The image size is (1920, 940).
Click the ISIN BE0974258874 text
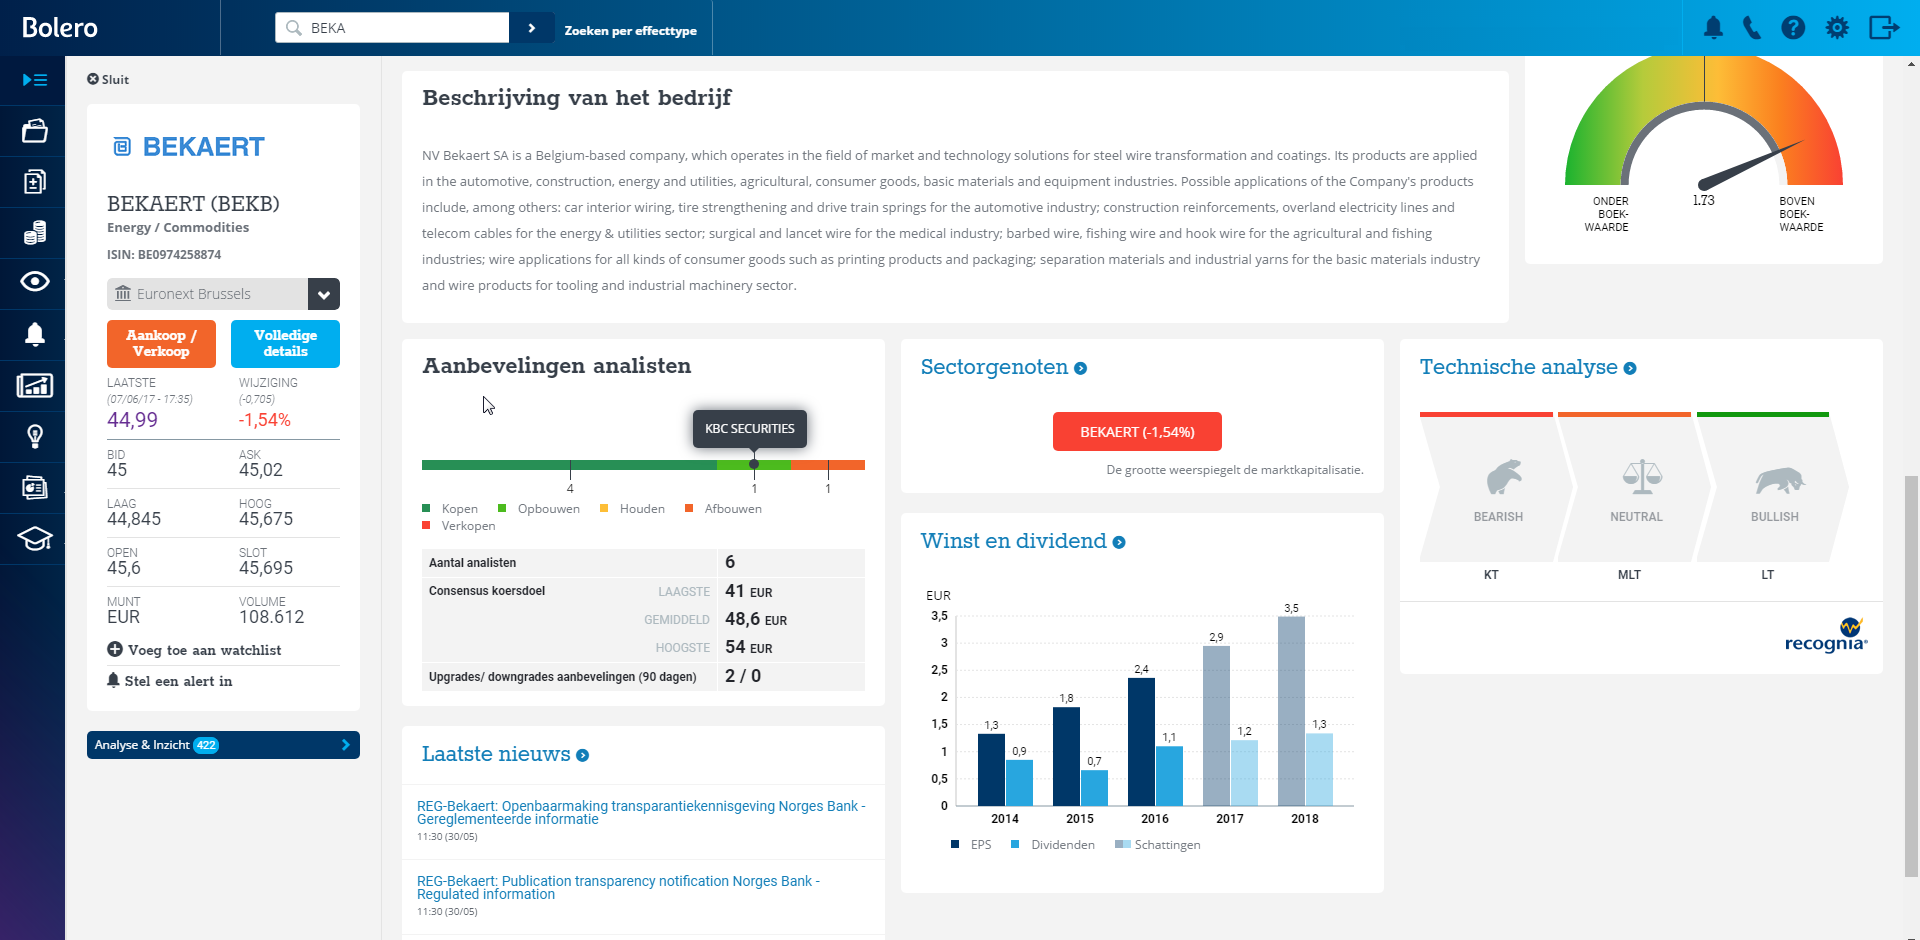[164, 255]
